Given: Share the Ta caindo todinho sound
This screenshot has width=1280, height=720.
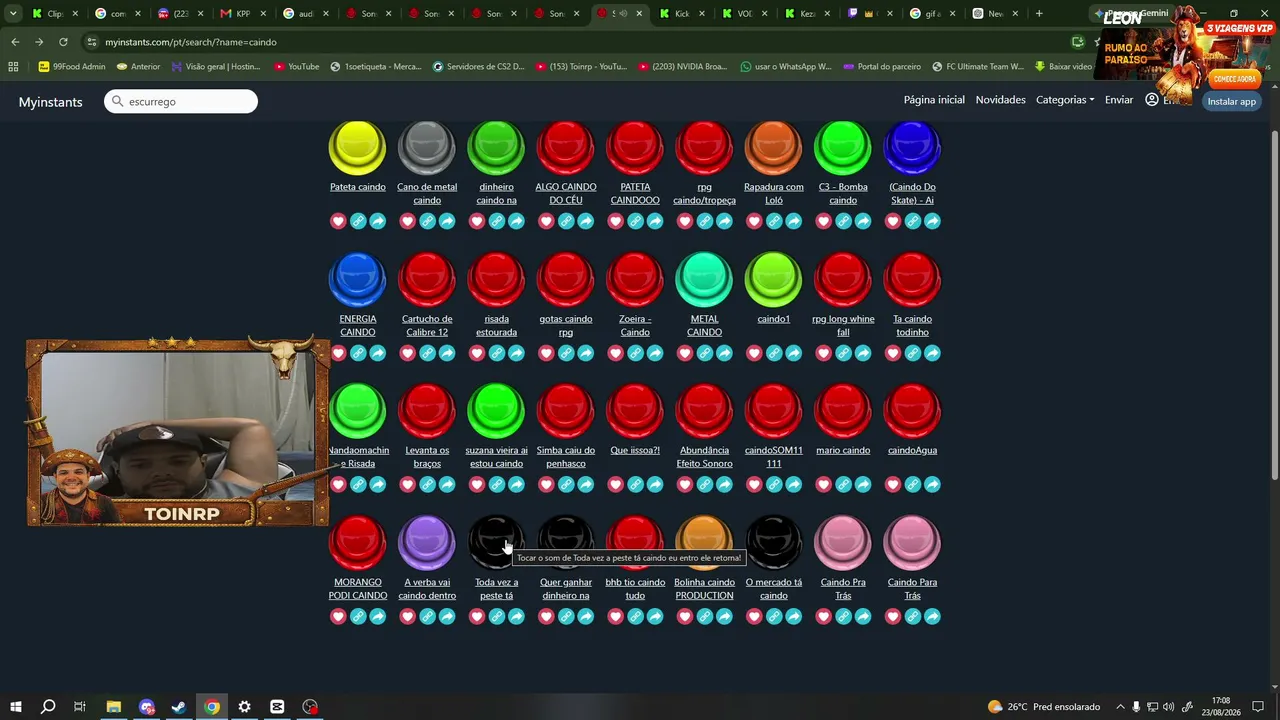Looking at the screenshot, I should coord(932,353).
